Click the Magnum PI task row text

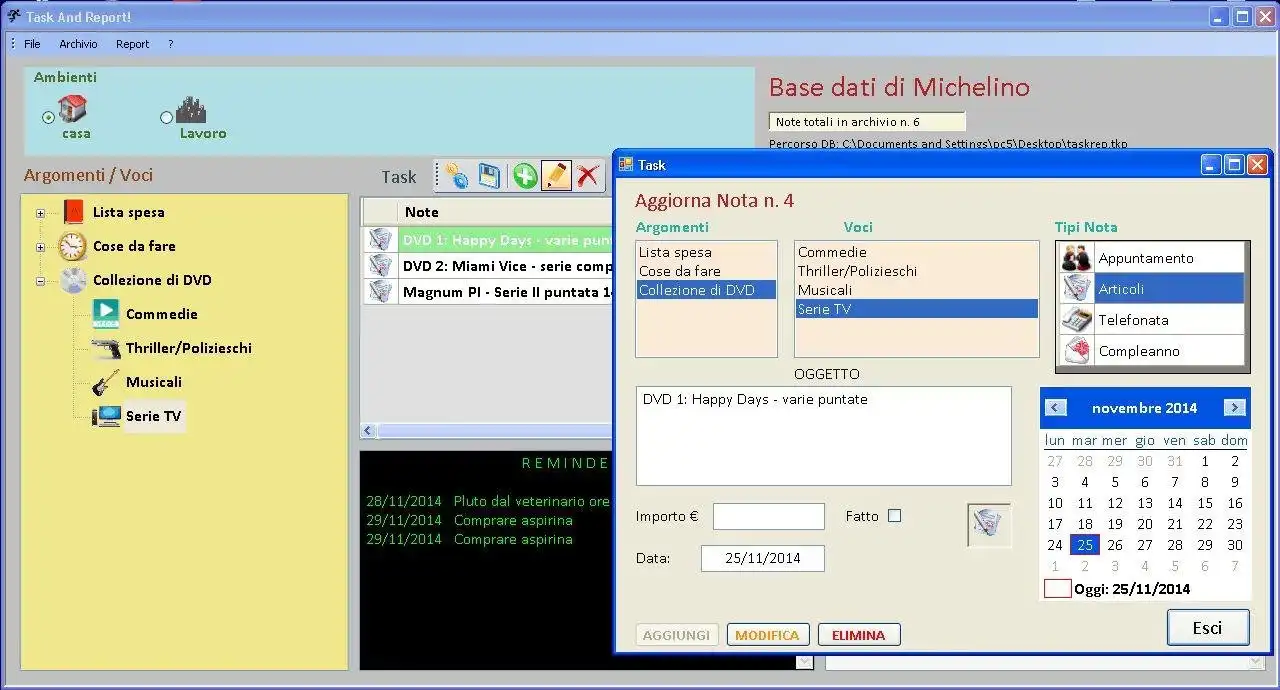pyautogui.click(x=507, y=292)
